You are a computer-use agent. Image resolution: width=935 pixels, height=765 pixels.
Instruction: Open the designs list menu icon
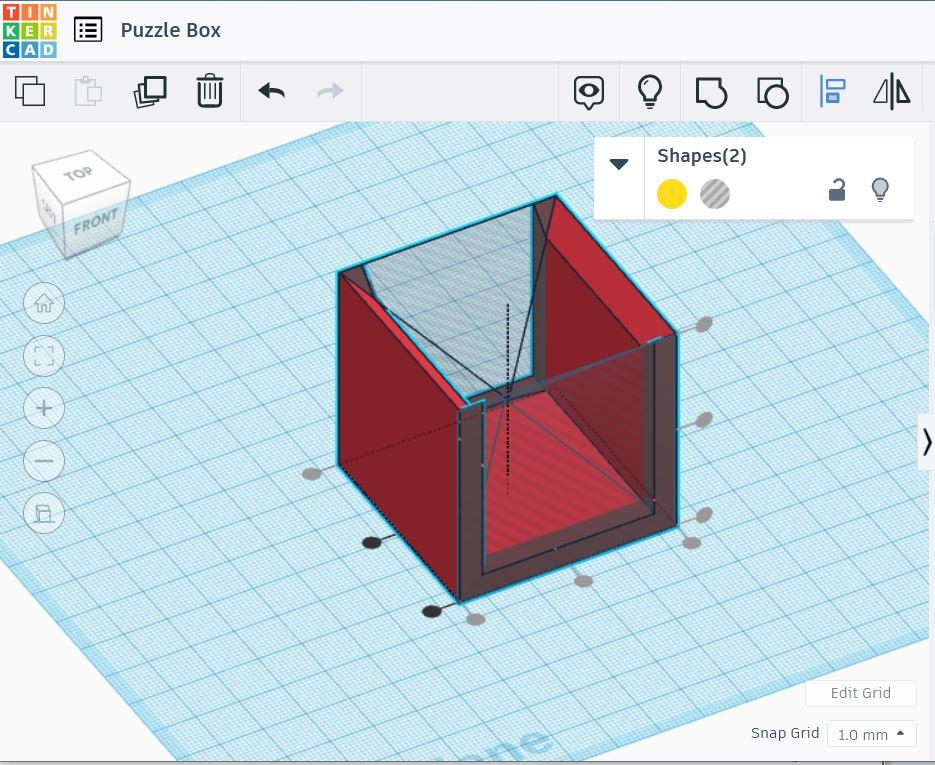(88, 30)
